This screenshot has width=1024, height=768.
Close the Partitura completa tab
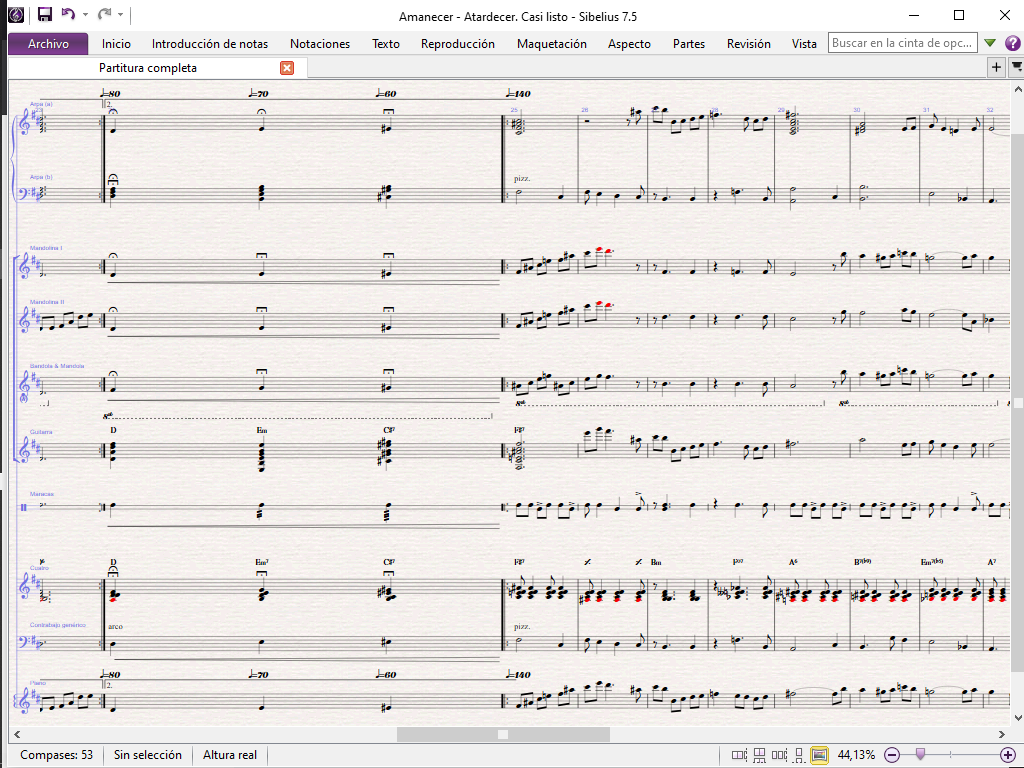tap(287, 68)
